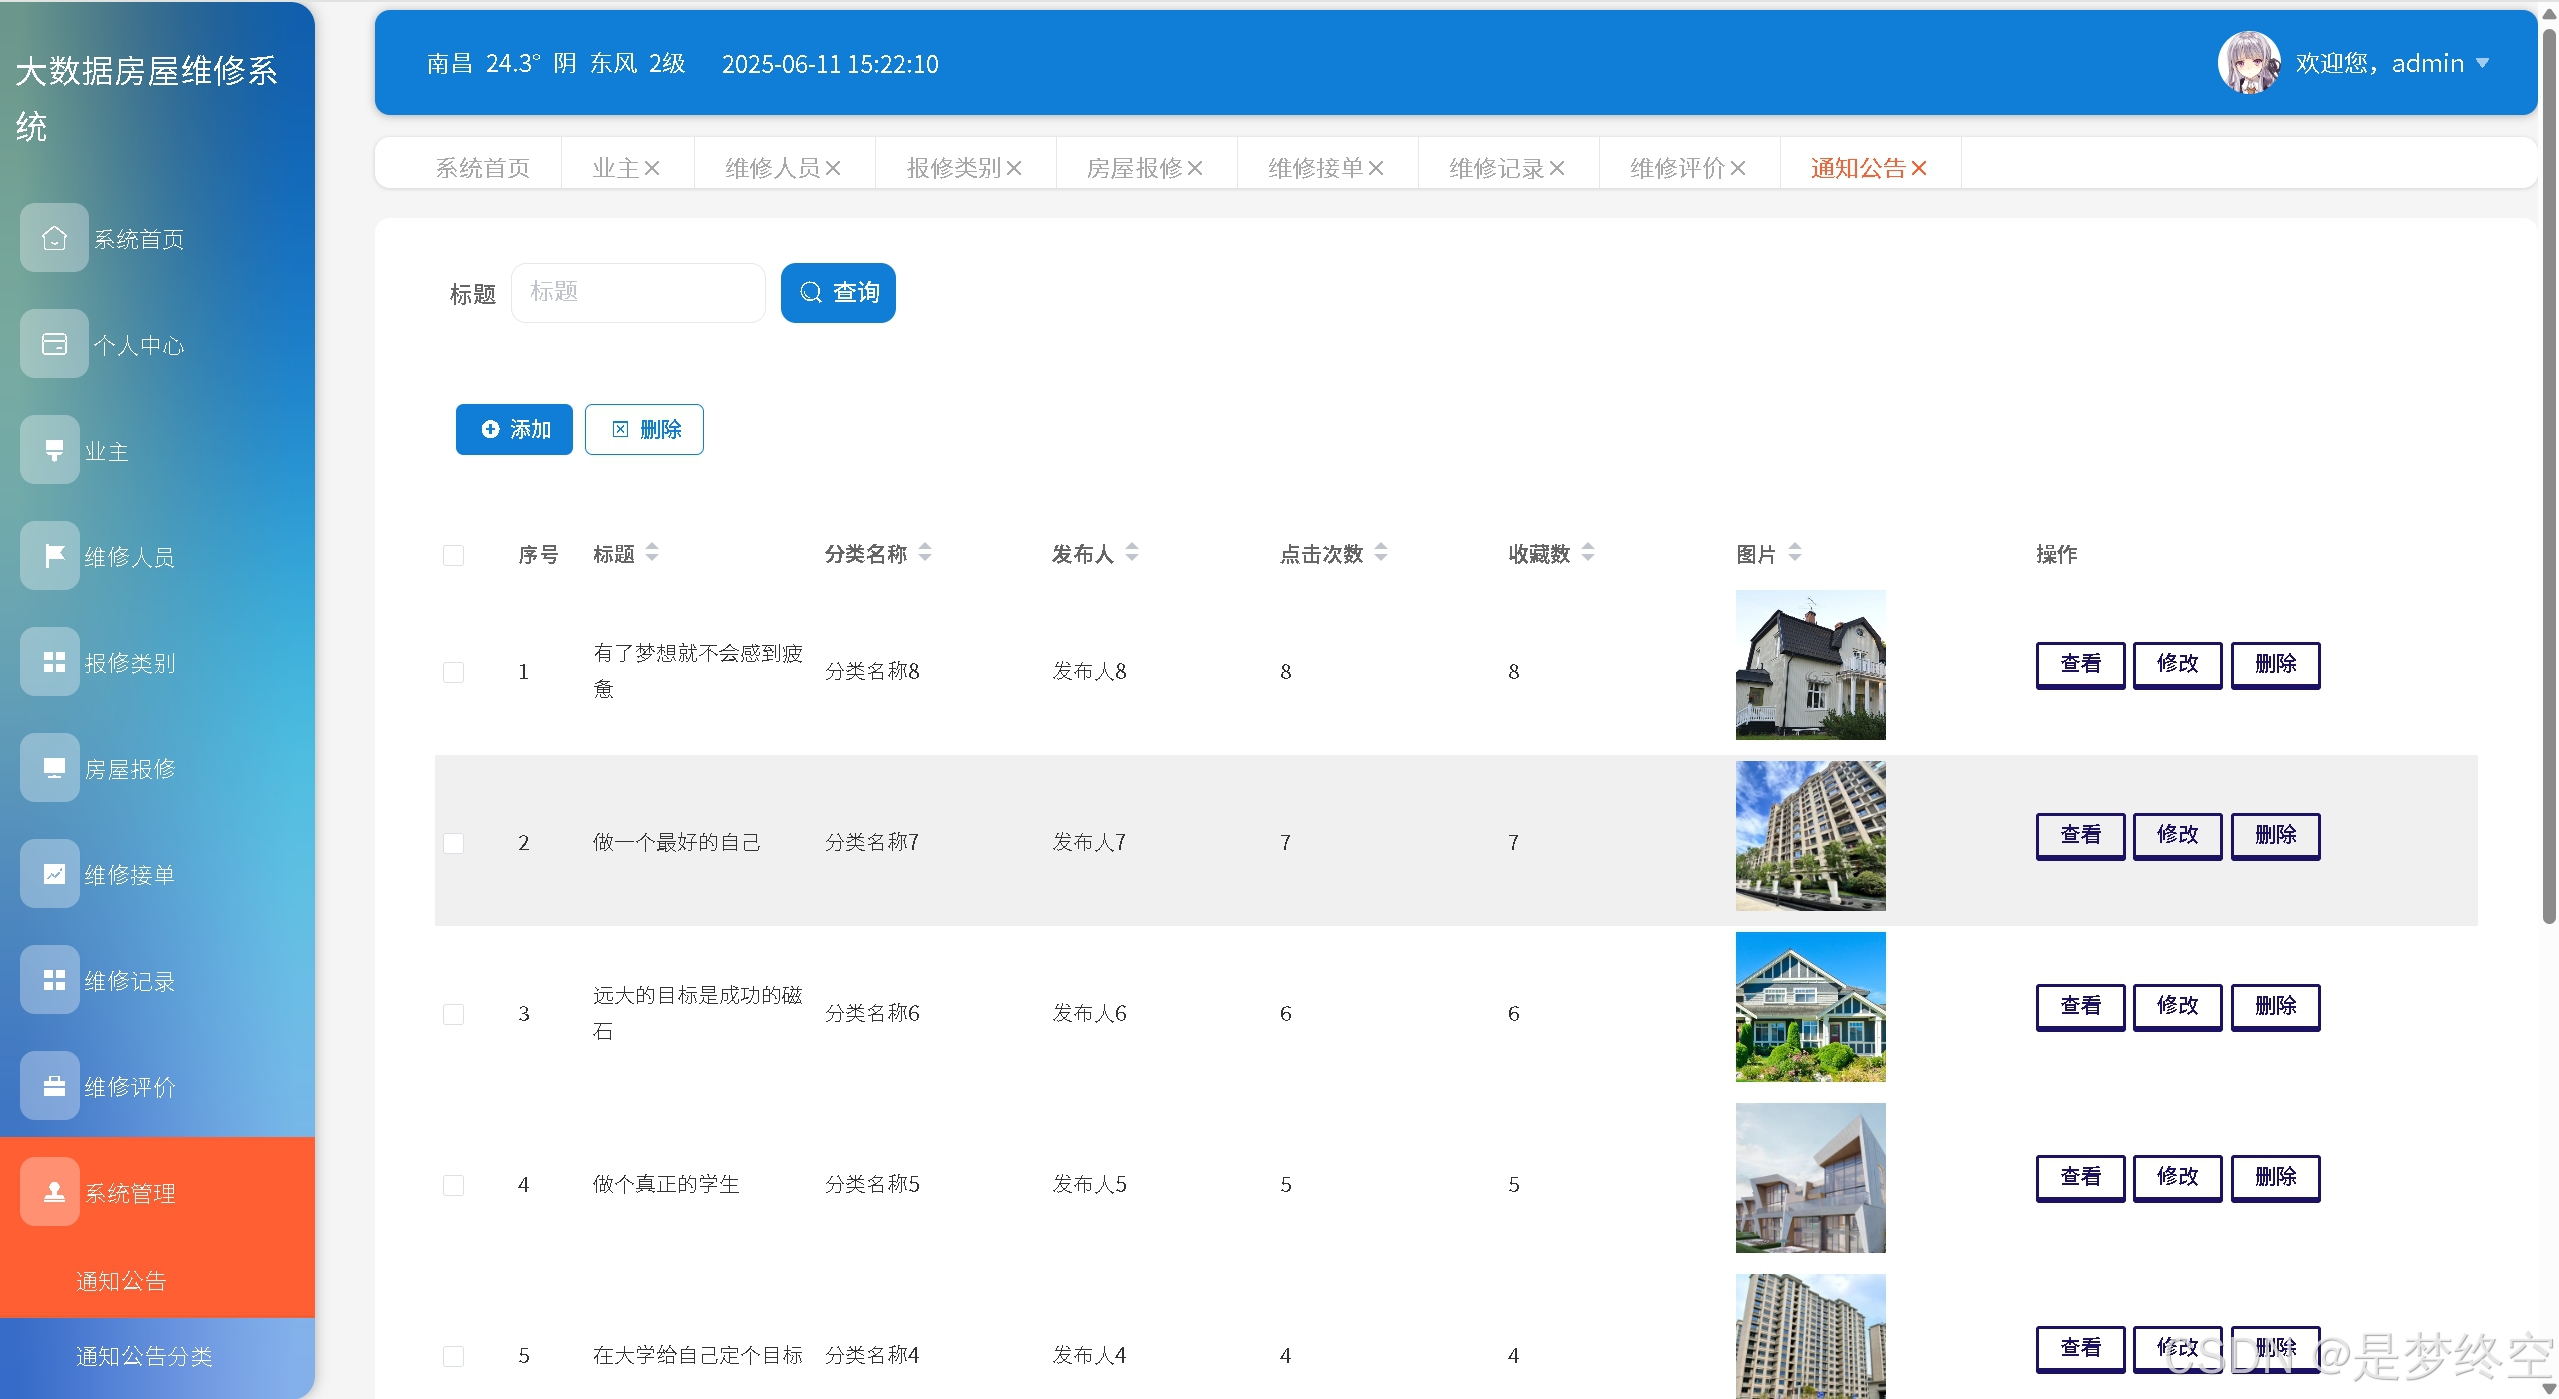Click the 报修类别 grid icon

pyautogui.click(x=54, y=662)
